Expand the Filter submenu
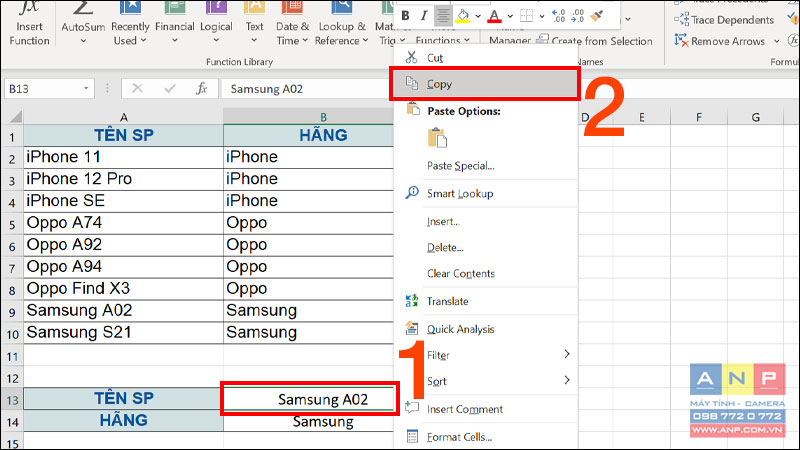Screen dimensions: 800x450 485,355
